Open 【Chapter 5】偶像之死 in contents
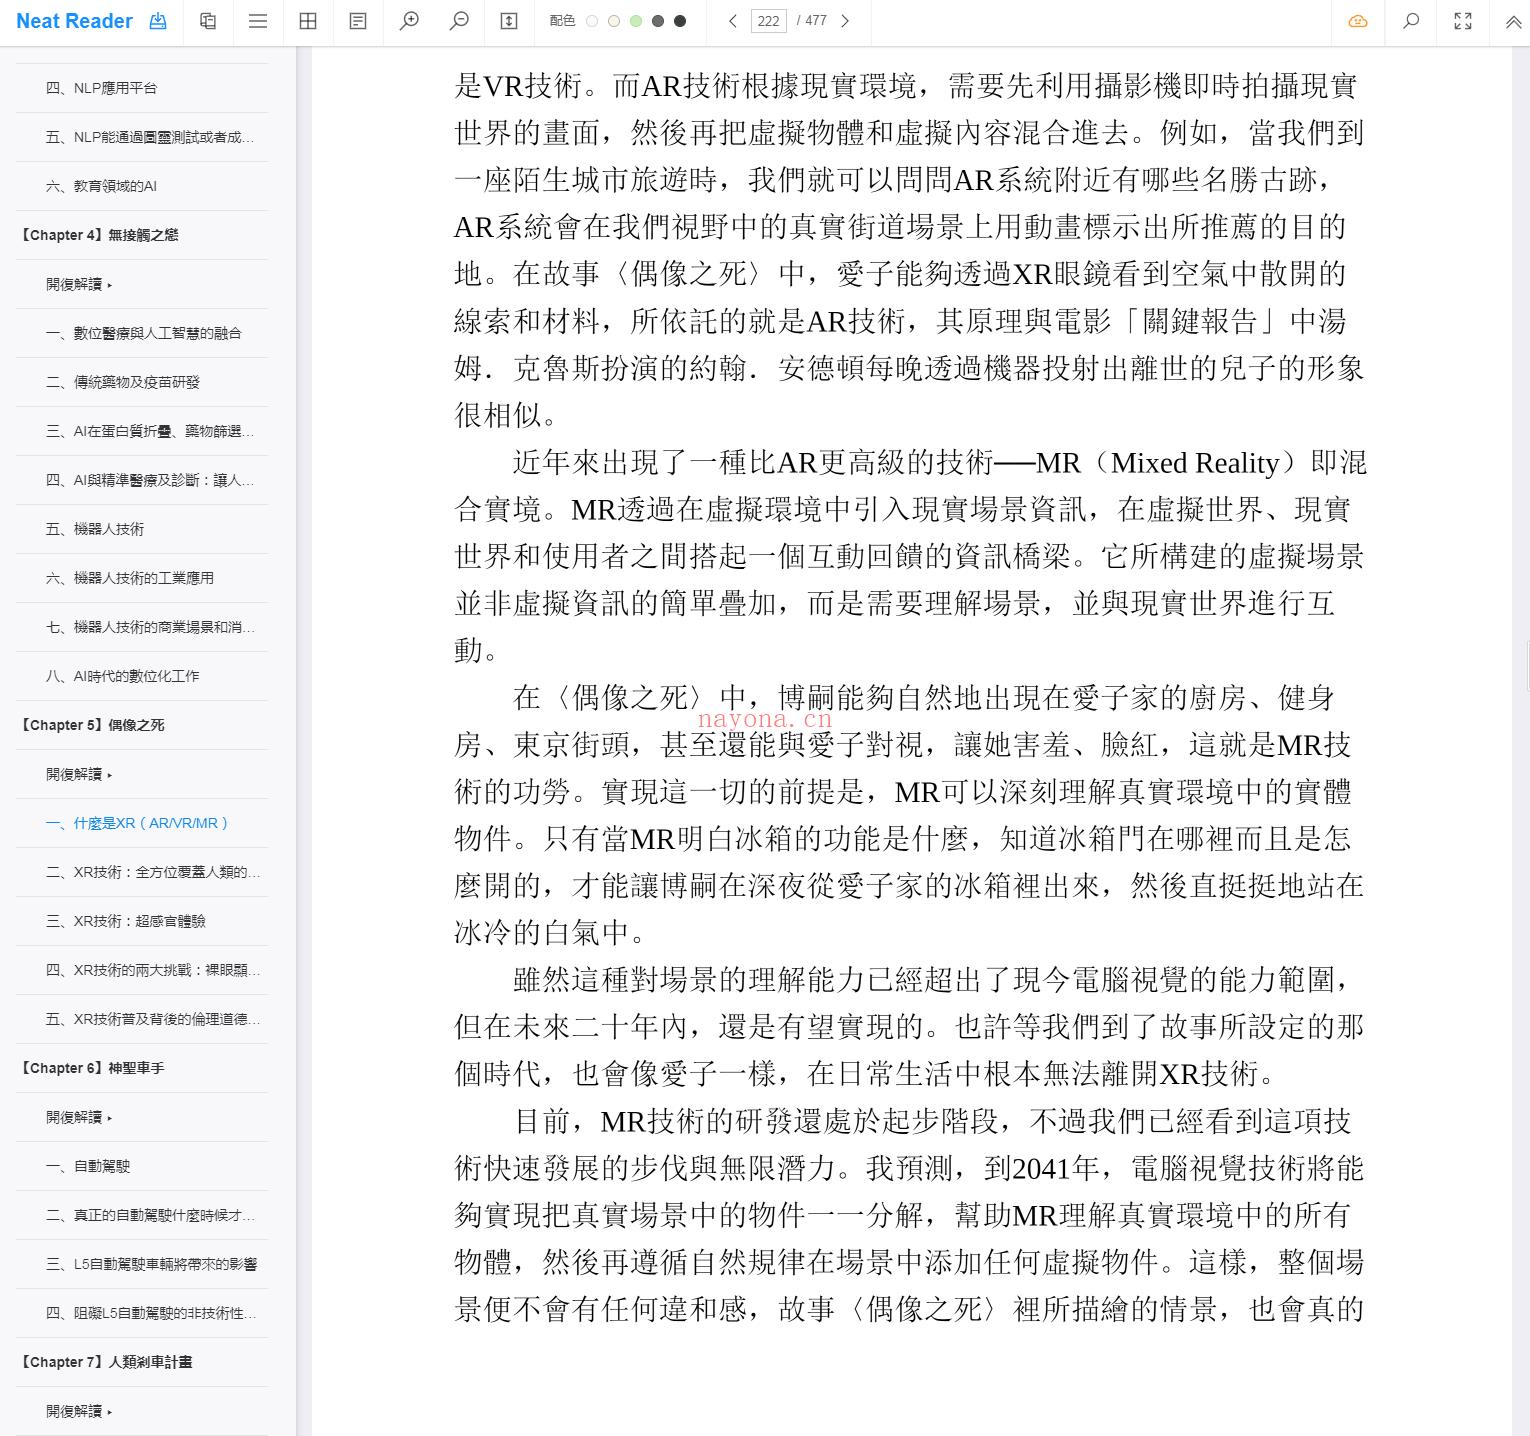 coord(91,725)
